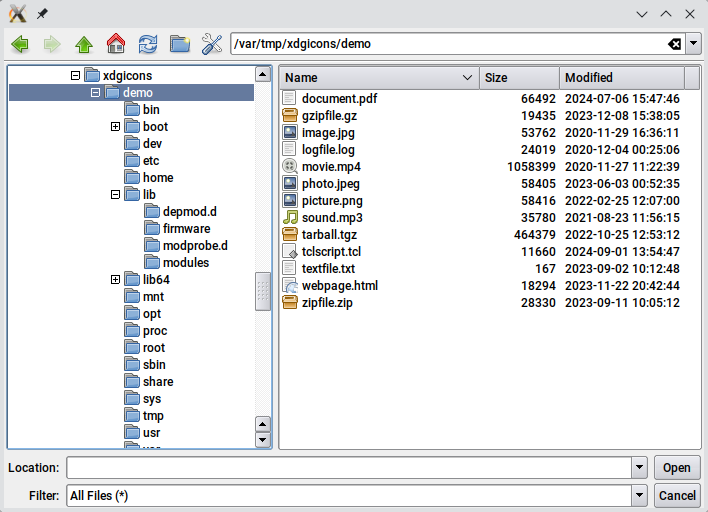Refresh the file listing

pos(148,44)
